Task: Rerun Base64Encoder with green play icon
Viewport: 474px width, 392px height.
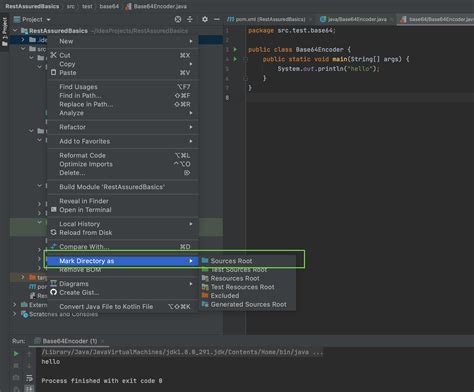Action: [16, 354]
